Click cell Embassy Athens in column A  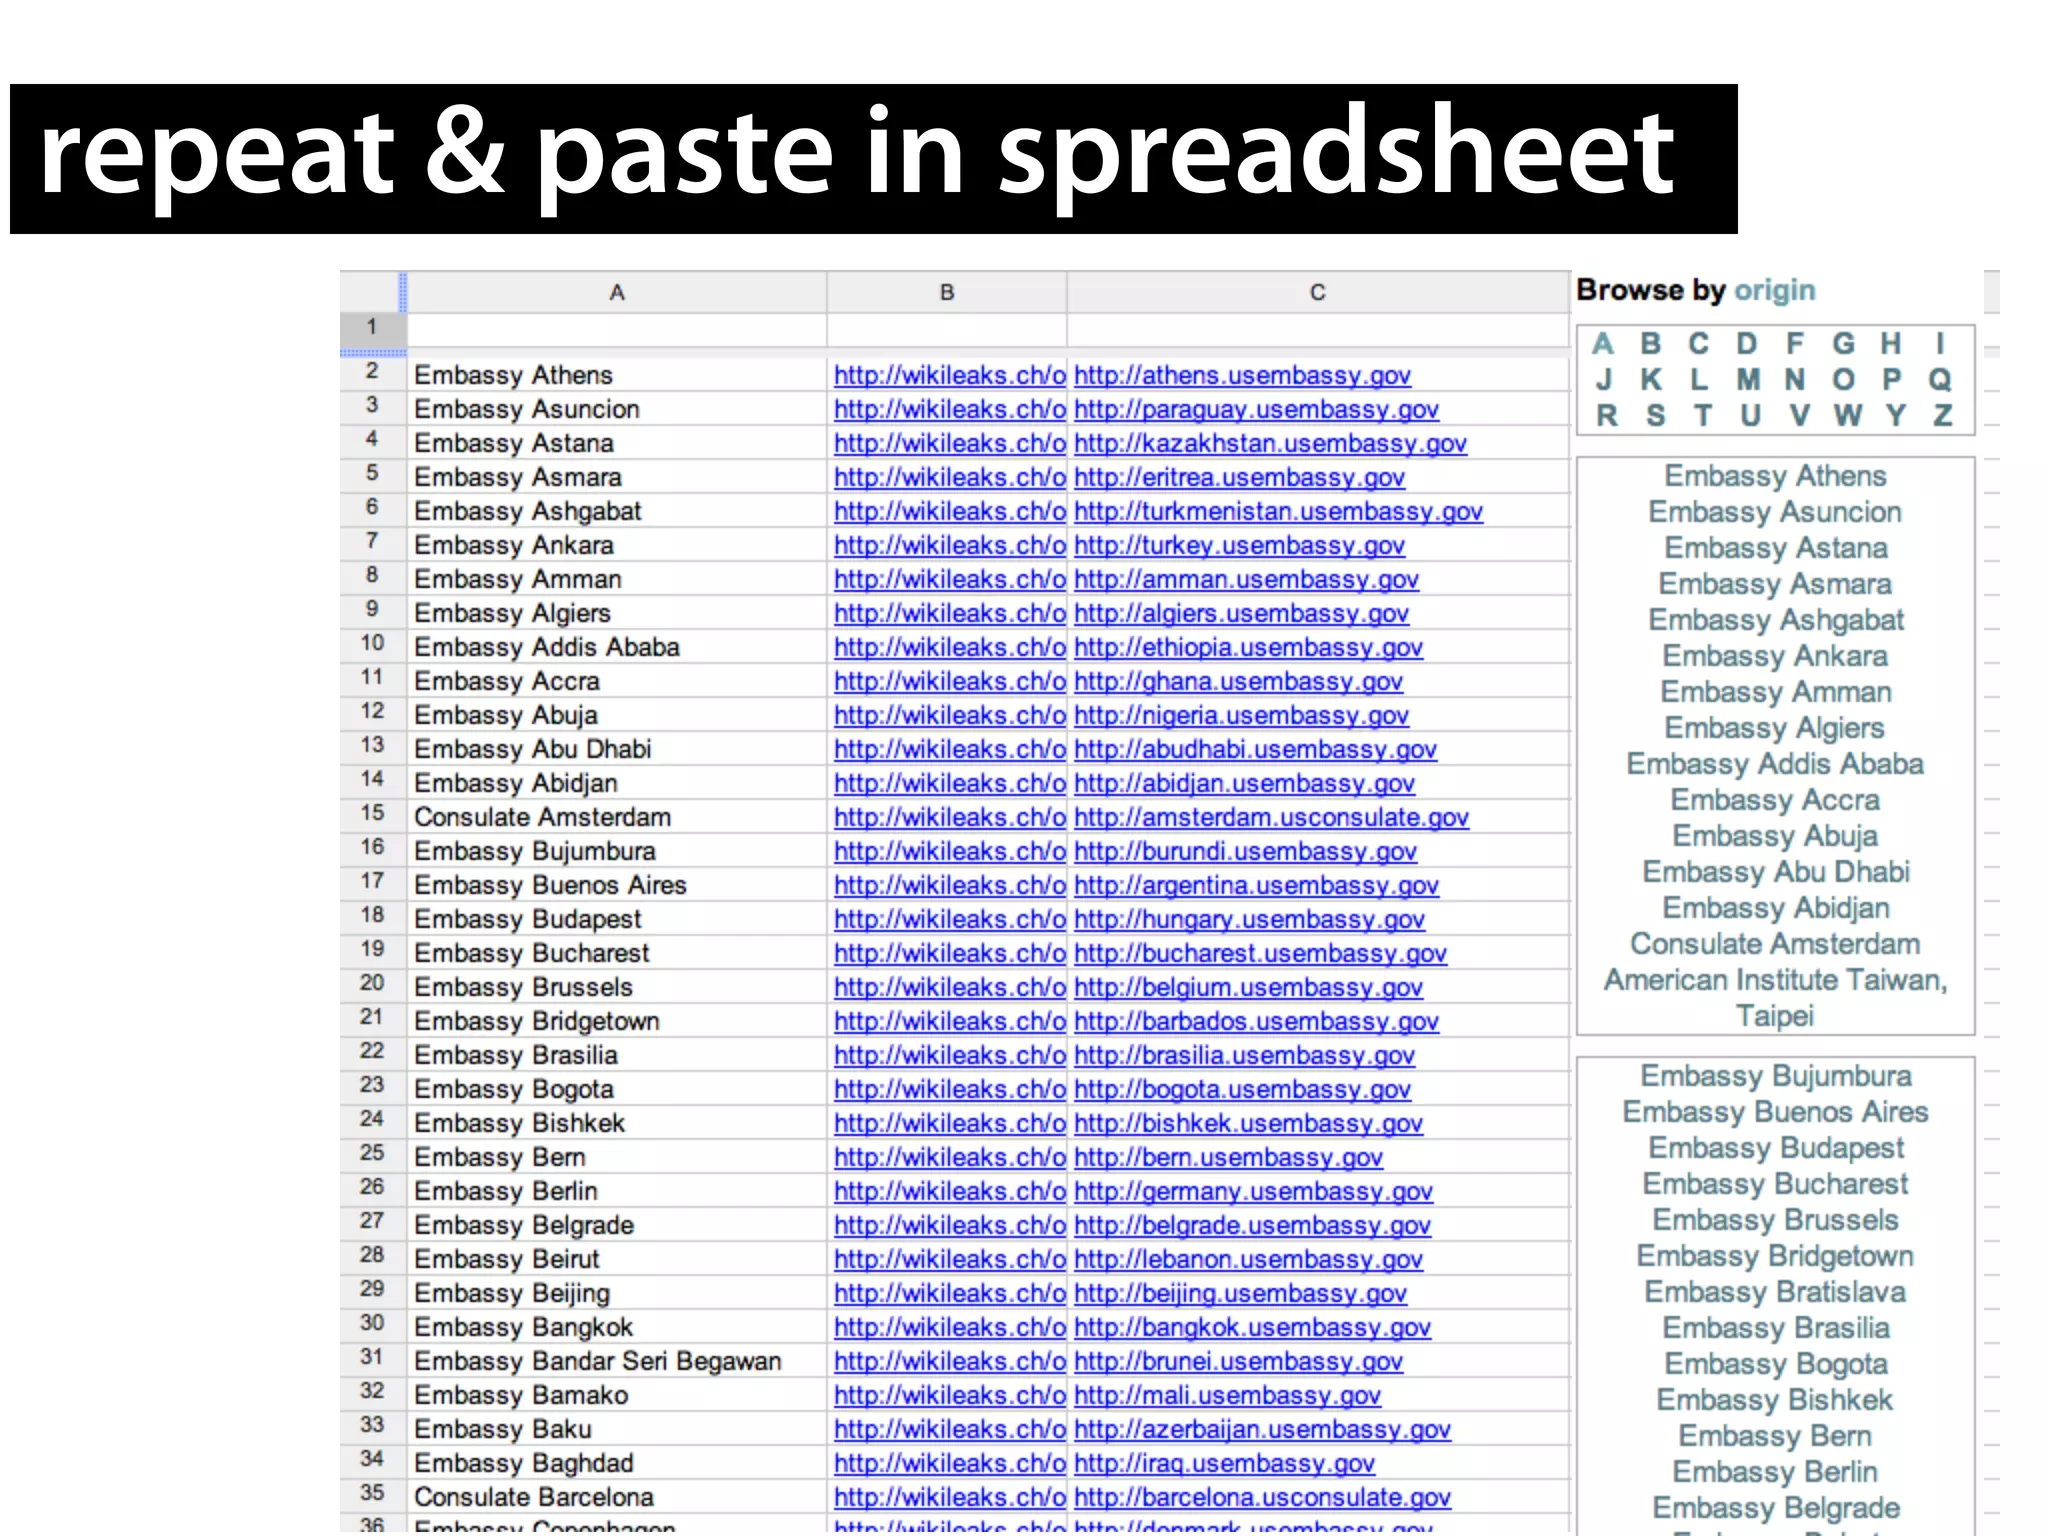(x=617, y=375)
